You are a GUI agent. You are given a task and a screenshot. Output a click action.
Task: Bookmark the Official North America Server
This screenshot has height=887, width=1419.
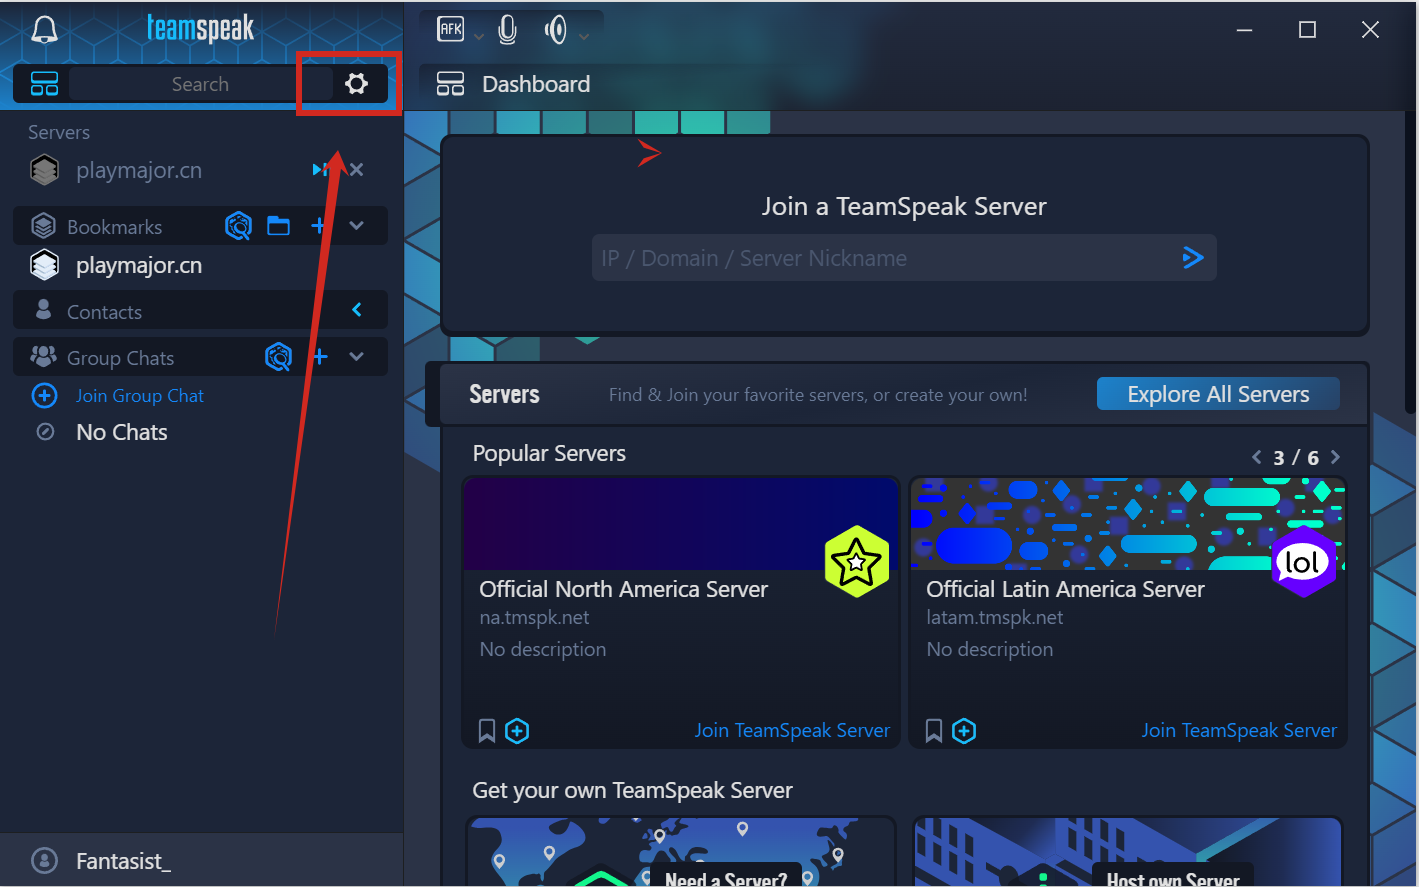(487, 731)
